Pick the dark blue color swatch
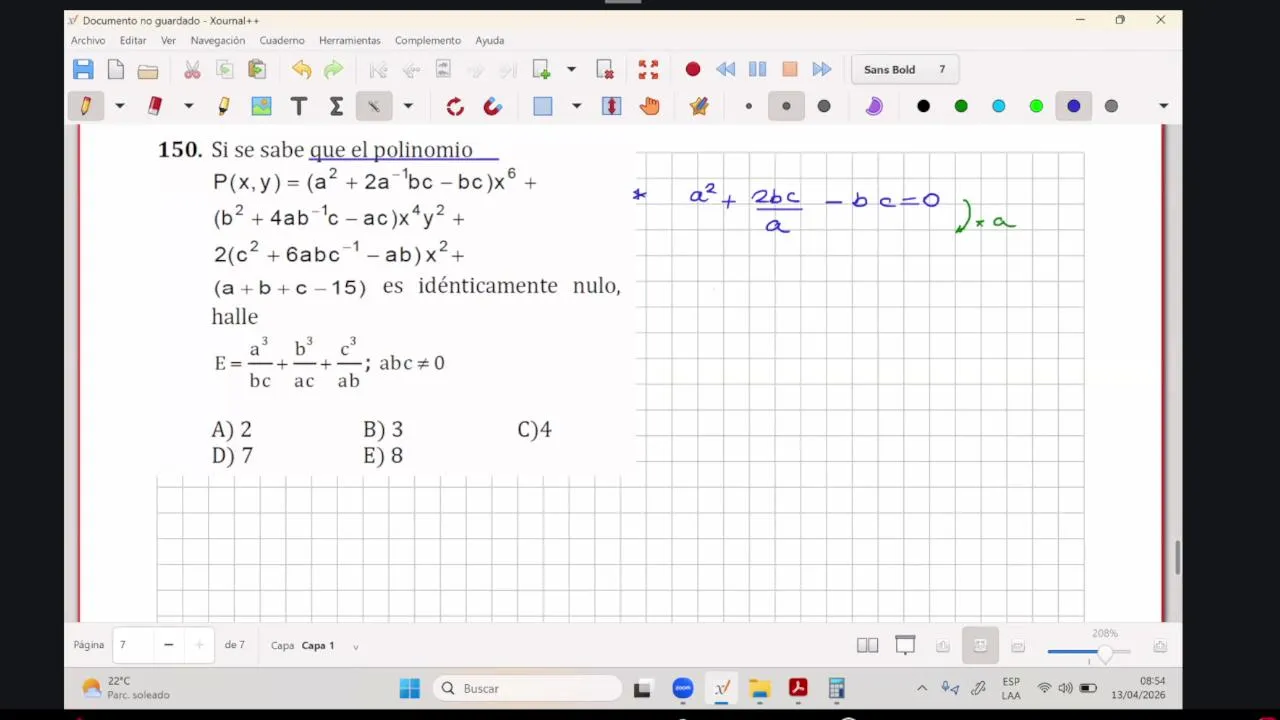This screenshot has width=1280, height=720. tap(1074, 106)
